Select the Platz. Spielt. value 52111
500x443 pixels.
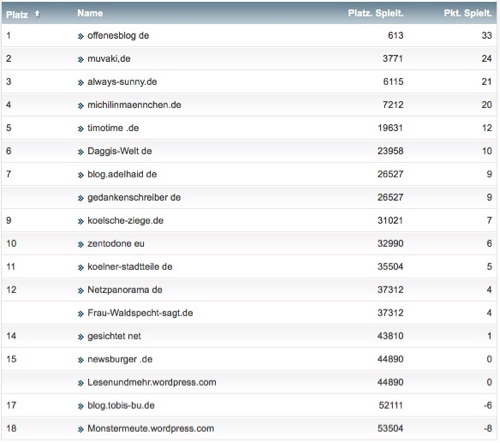click(391, 405)
